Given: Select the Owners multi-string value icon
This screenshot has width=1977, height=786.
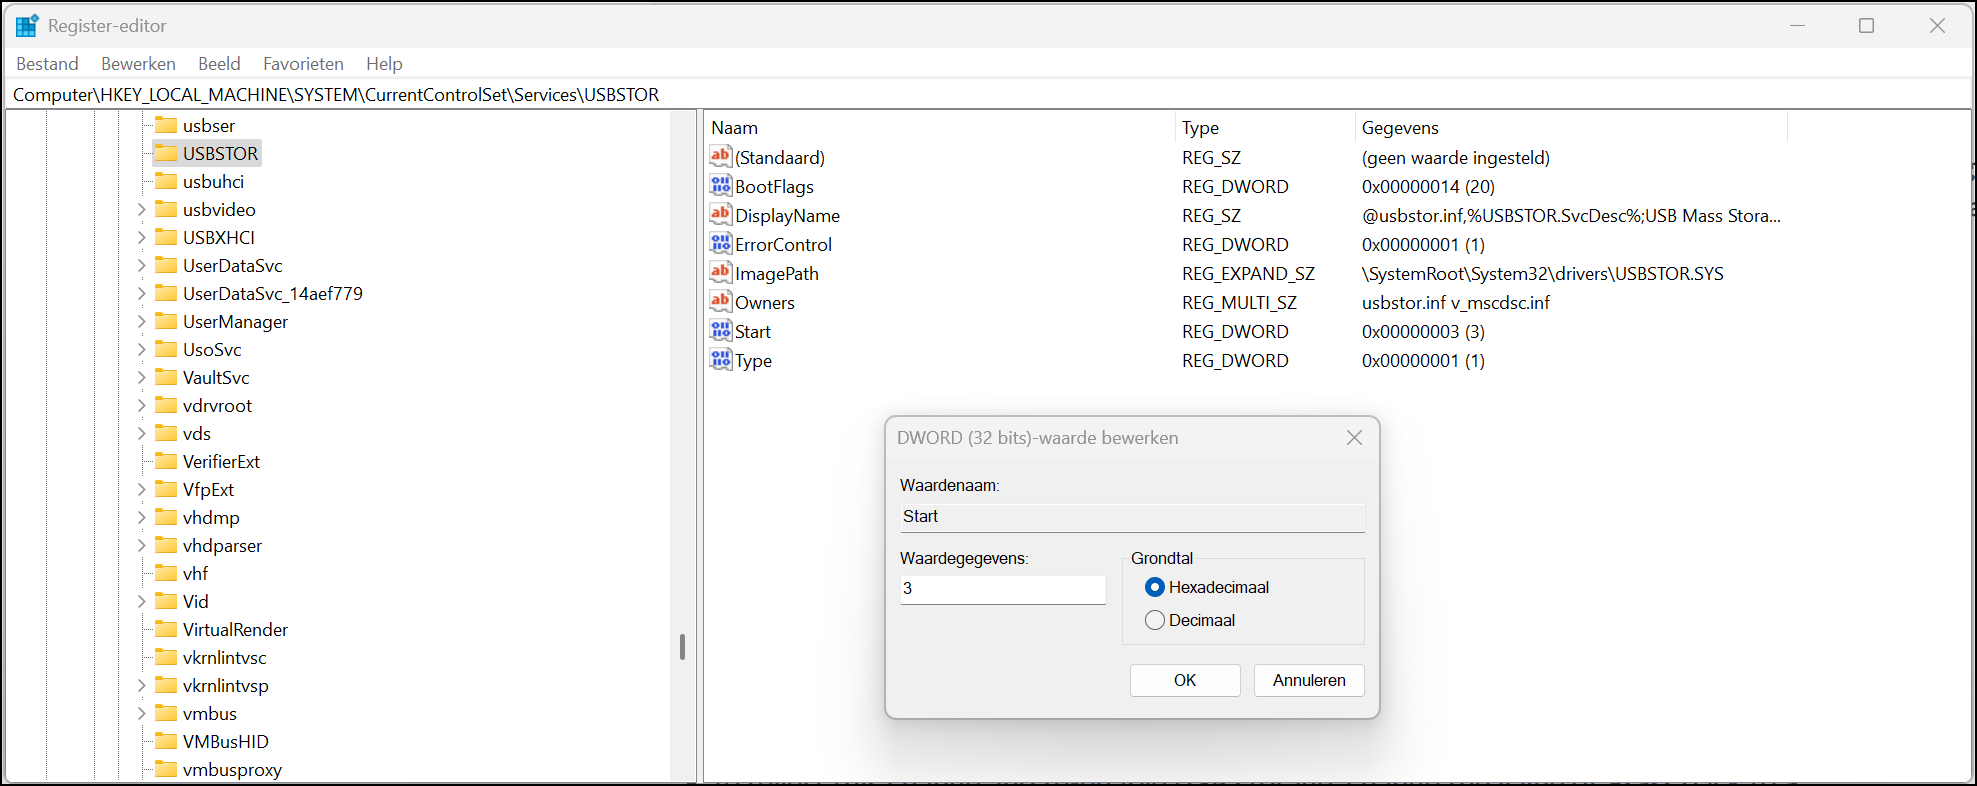Looking at the screenshot, I should point(720,302).
